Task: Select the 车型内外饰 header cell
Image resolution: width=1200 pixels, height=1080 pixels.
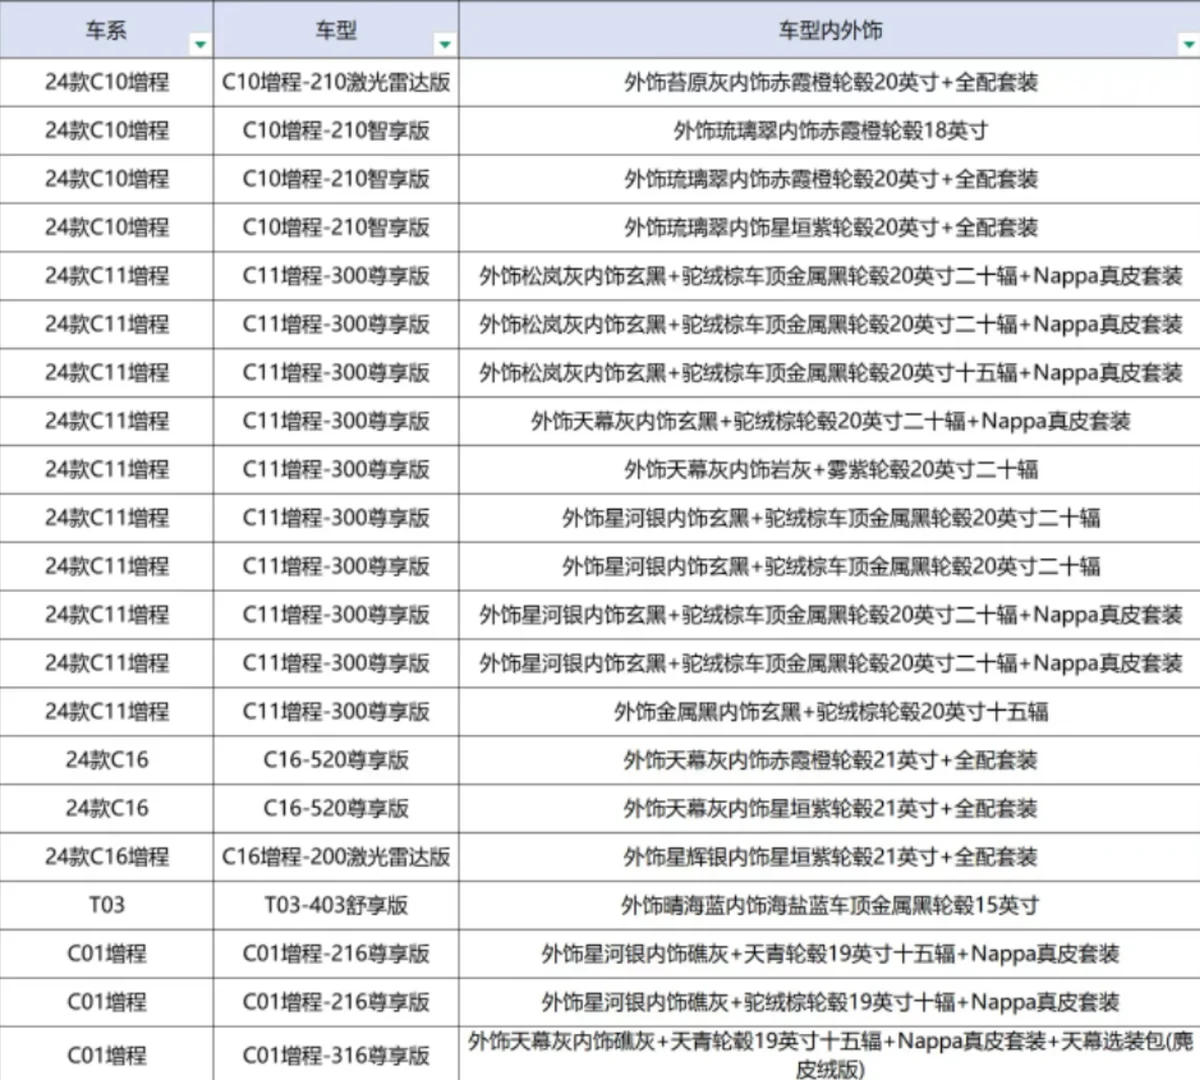Action: (x=828, y=31)
